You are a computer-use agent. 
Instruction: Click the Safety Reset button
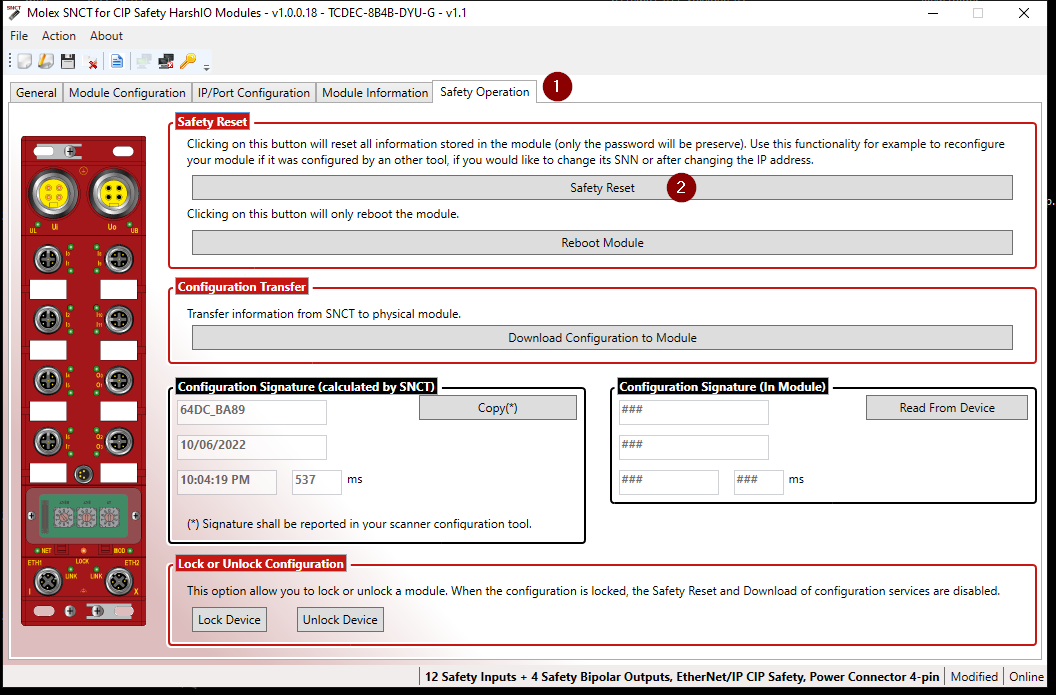(x=602, y=188)
